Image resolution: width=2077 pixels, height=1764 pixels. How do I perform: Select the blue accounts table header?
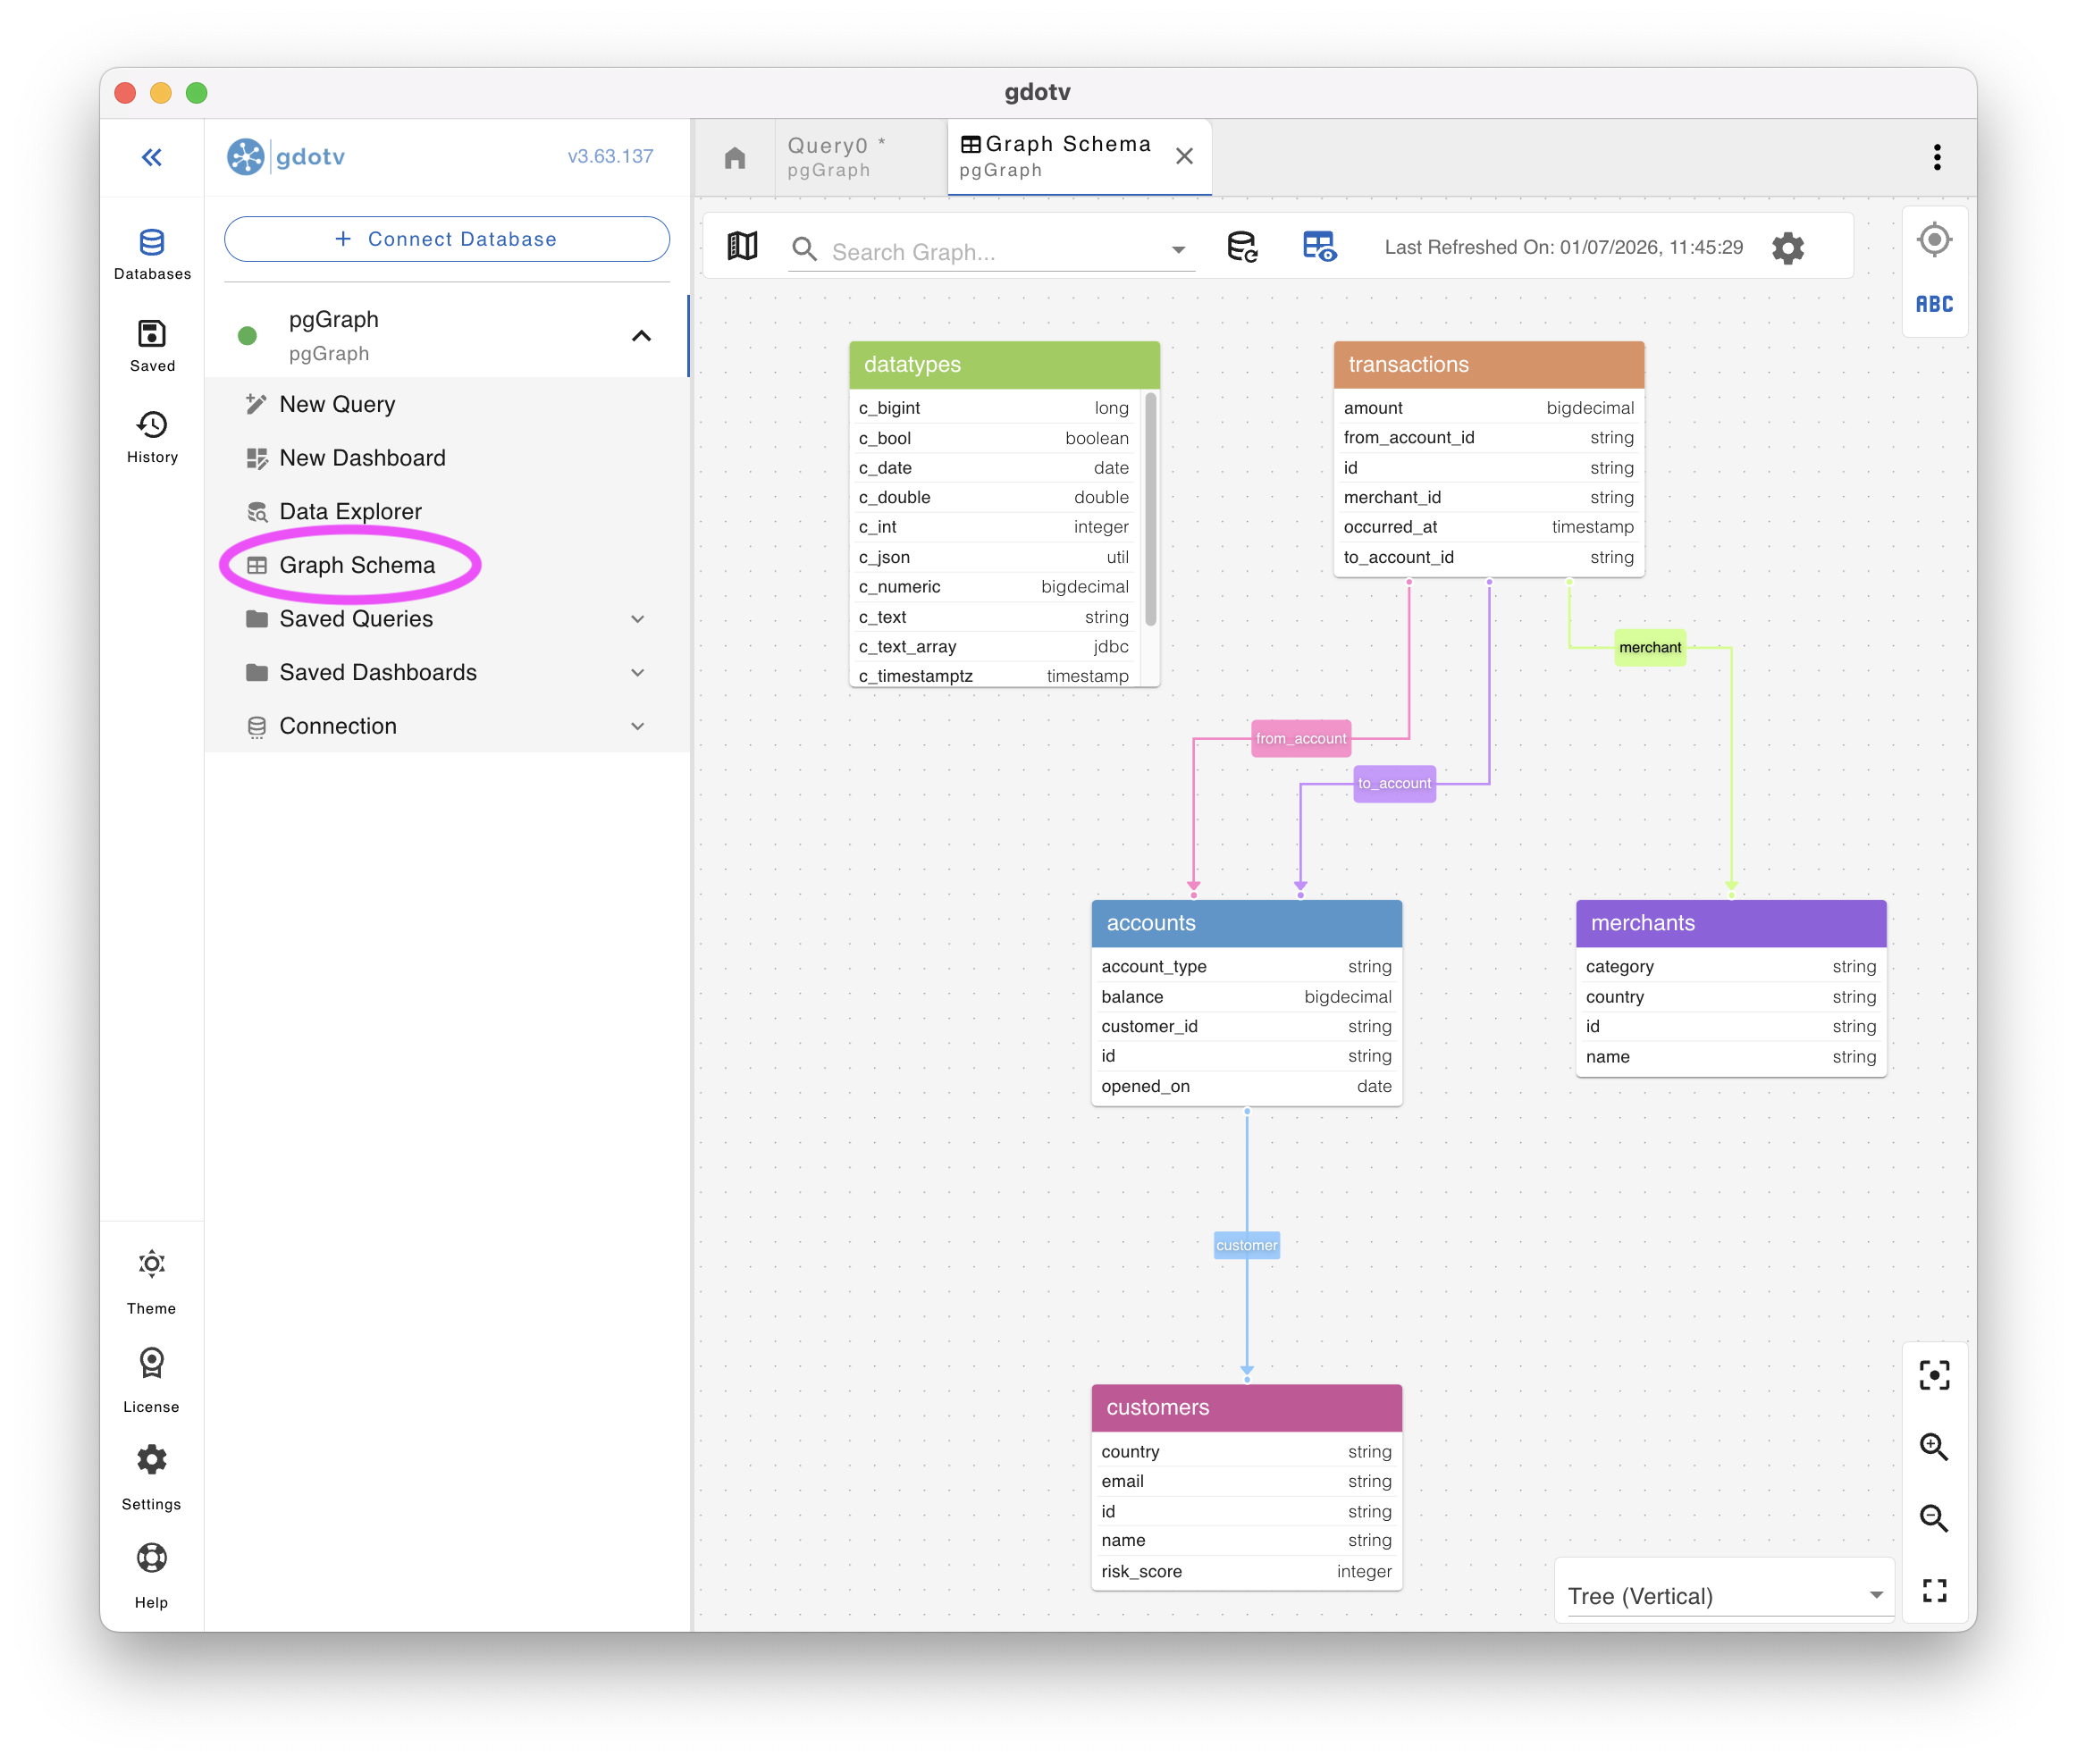tap(1246, 923)
